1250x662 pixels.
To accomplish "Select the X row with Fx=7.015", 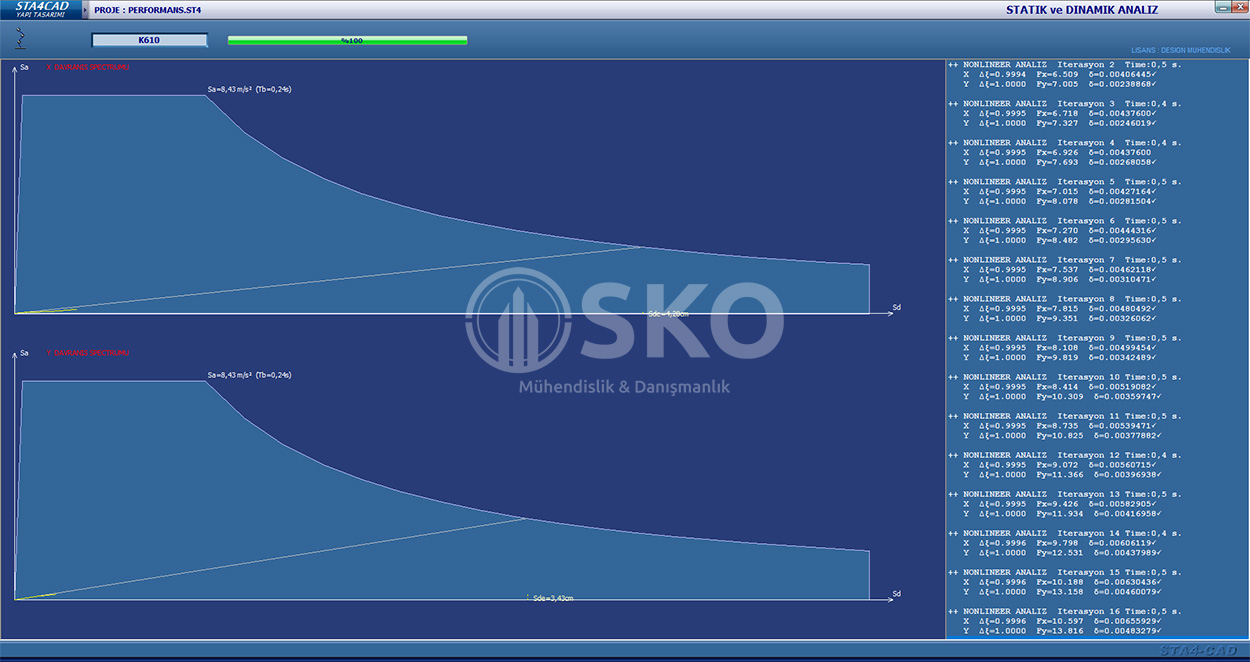I will 1061,191.
